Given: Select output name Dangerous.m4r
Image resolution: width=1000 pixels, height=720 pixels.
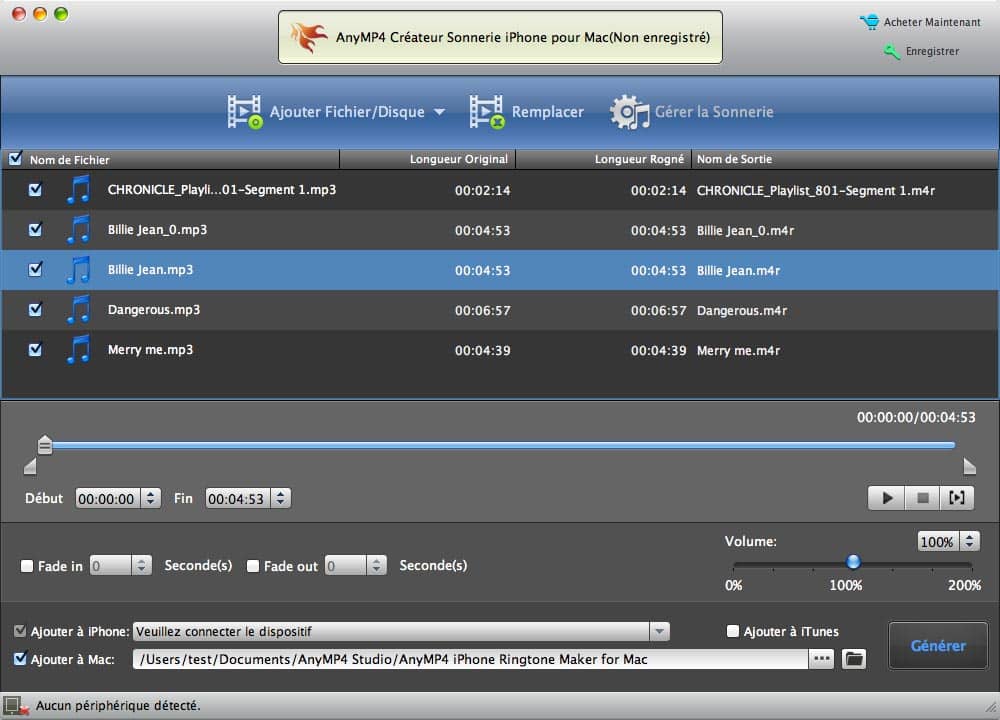Looking at the screenshot, I should click(x=742, y=311).
